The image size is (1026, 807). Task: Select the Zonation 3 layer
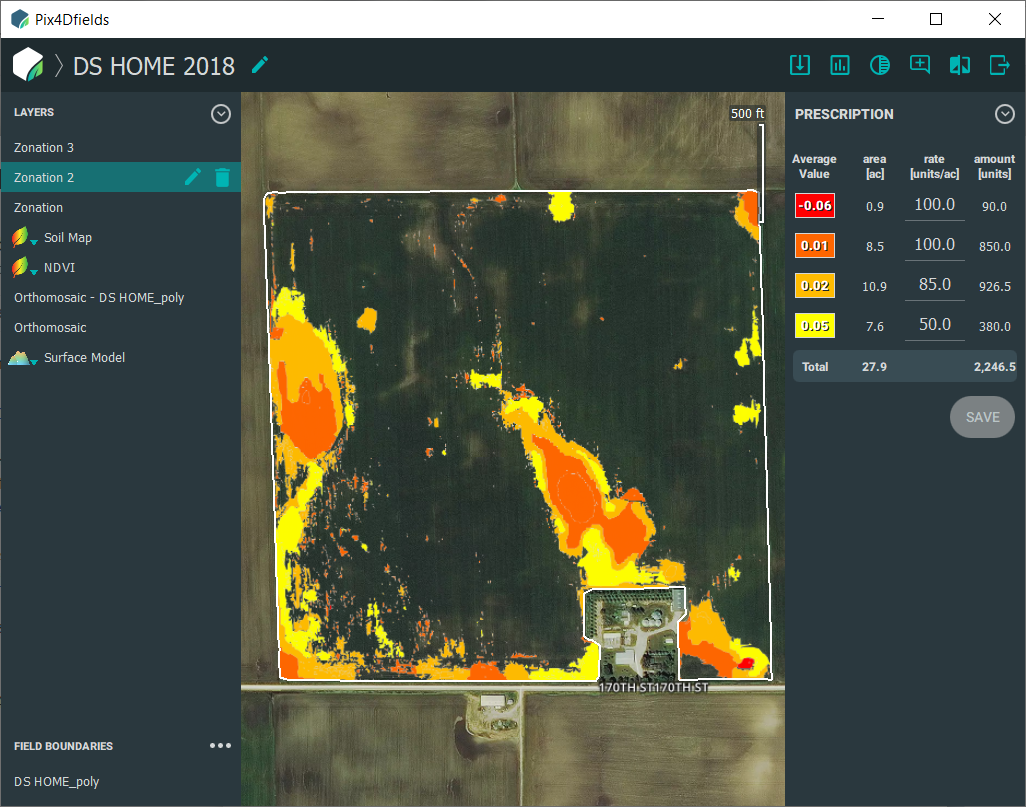[120, 147]
